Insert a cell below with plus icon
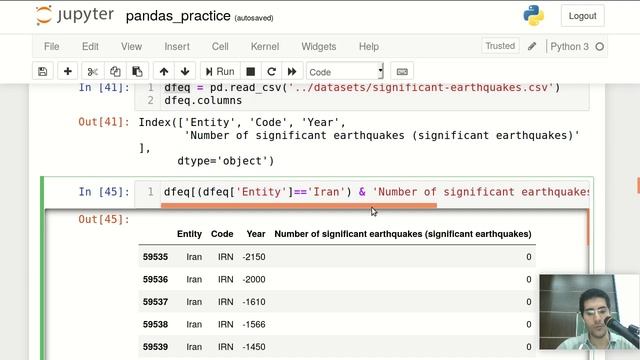The height and width of the screenshot is (360, 640). [x=68, y=72]
